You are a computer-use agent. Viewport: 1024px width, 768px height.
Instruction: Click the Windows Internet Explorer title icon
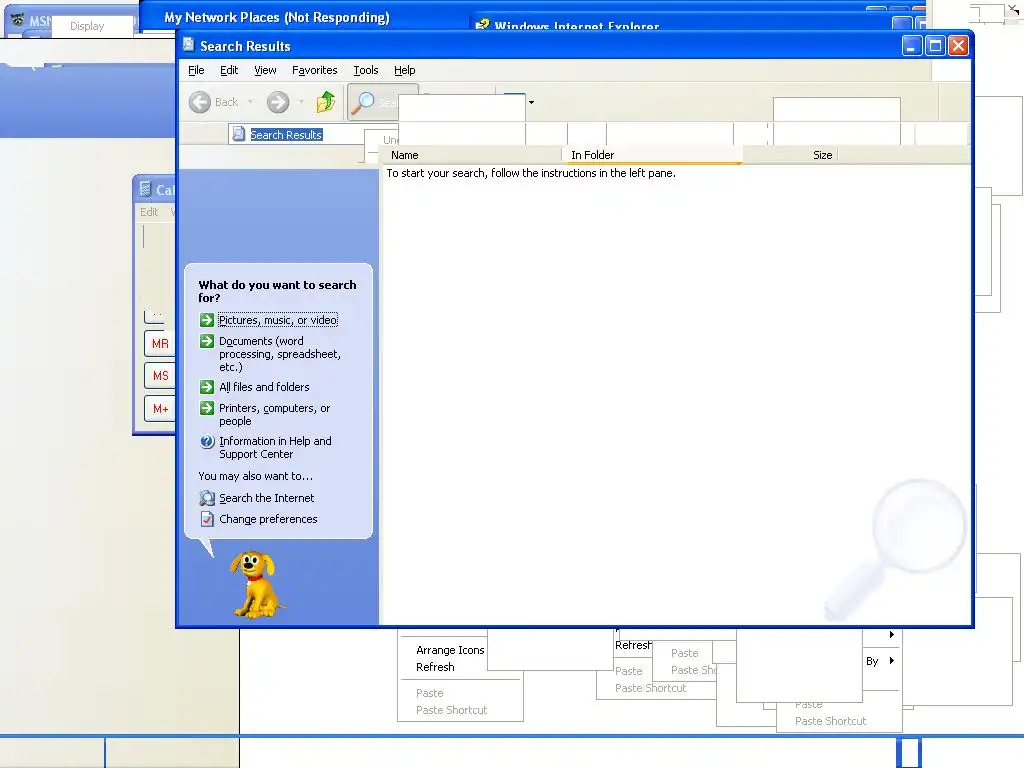482,26
